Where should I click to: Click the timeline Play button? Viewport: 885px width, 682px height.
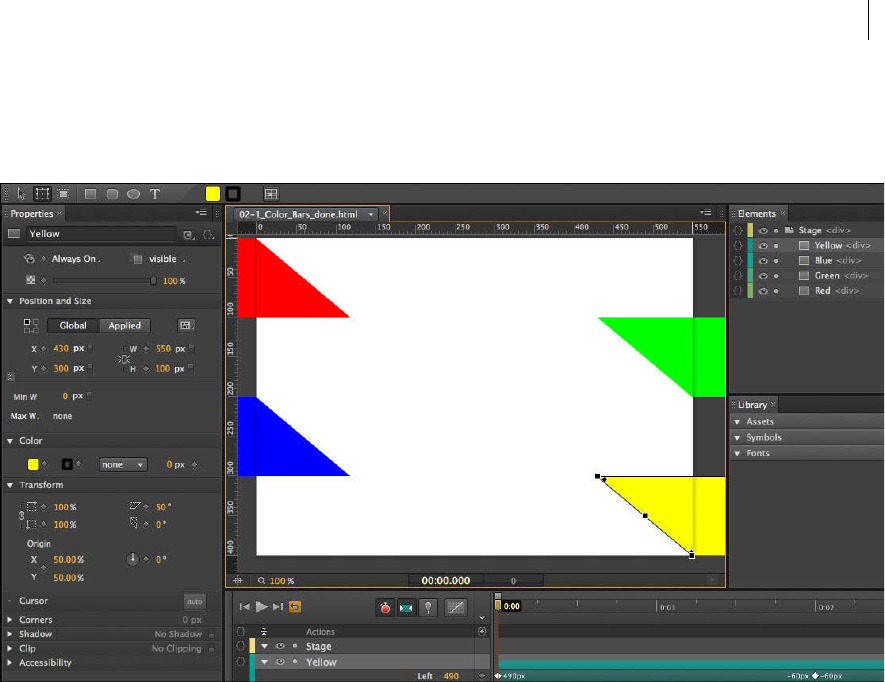(x=261, y=606)
